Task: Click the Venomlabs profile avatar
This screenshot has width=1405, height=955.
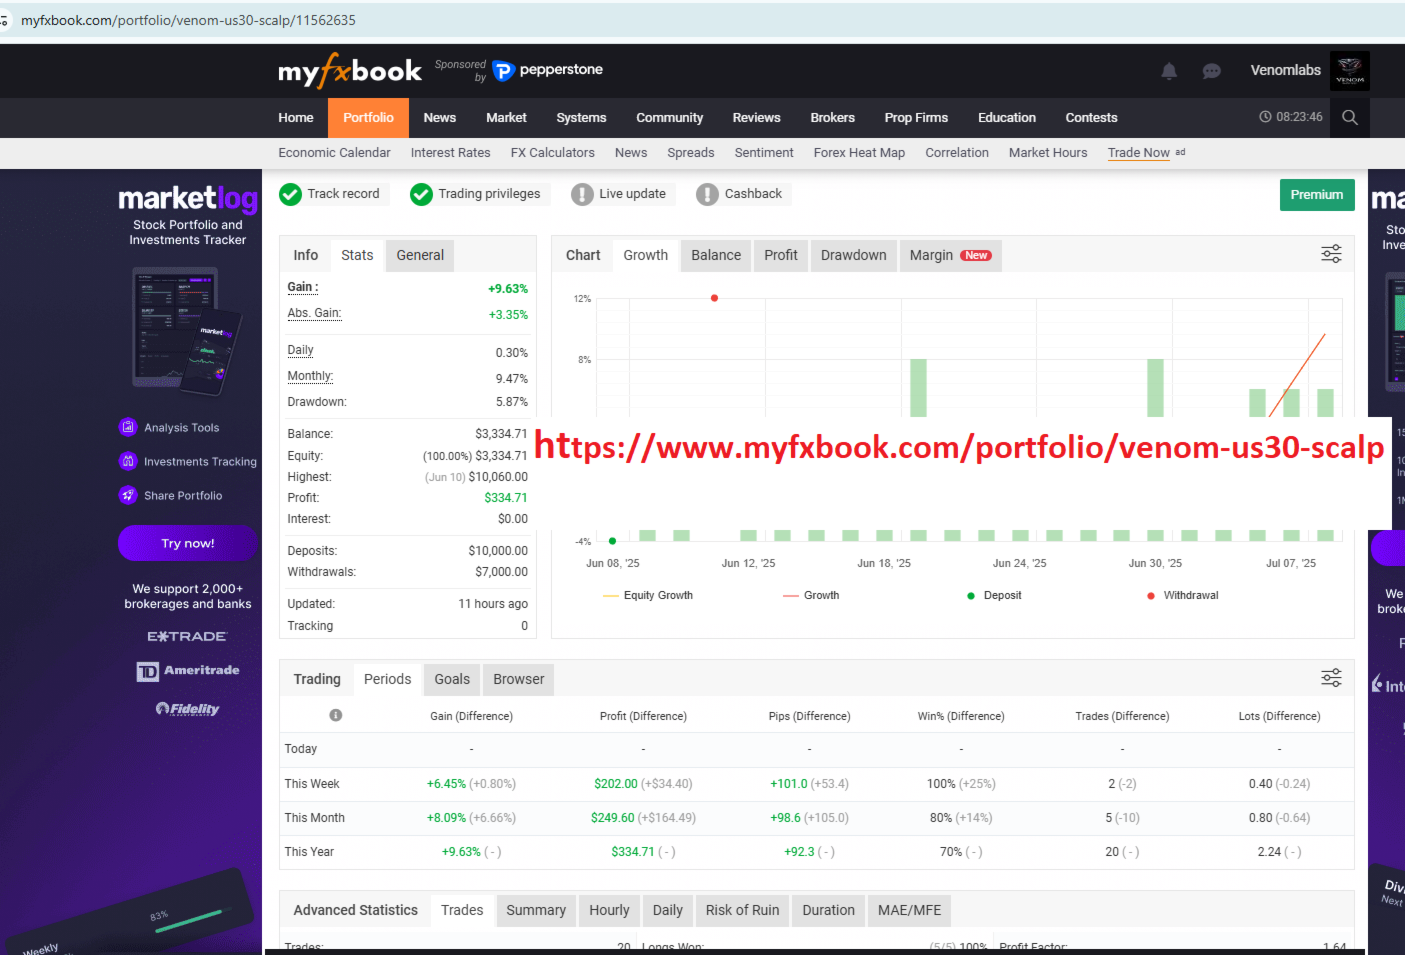Action: pos(1350,71)
